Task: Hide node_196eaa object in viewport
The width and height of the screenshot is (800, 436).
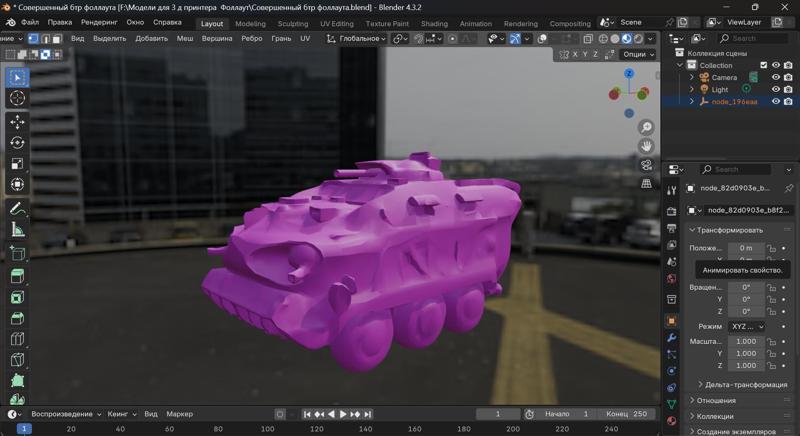Action: pyautogui.click(x=776, y=101)
